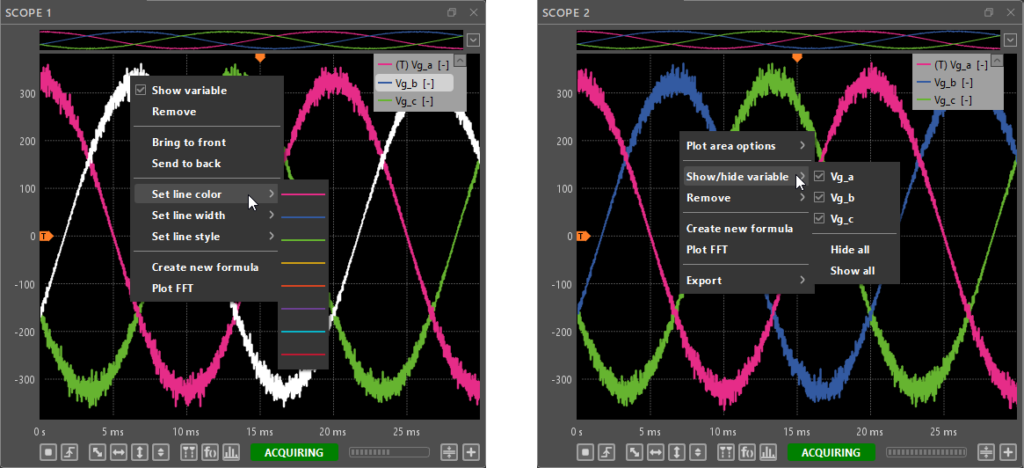Expand the Set line width submenu
The height and width of the screenshot is (468, 1024).
(205, 215)
